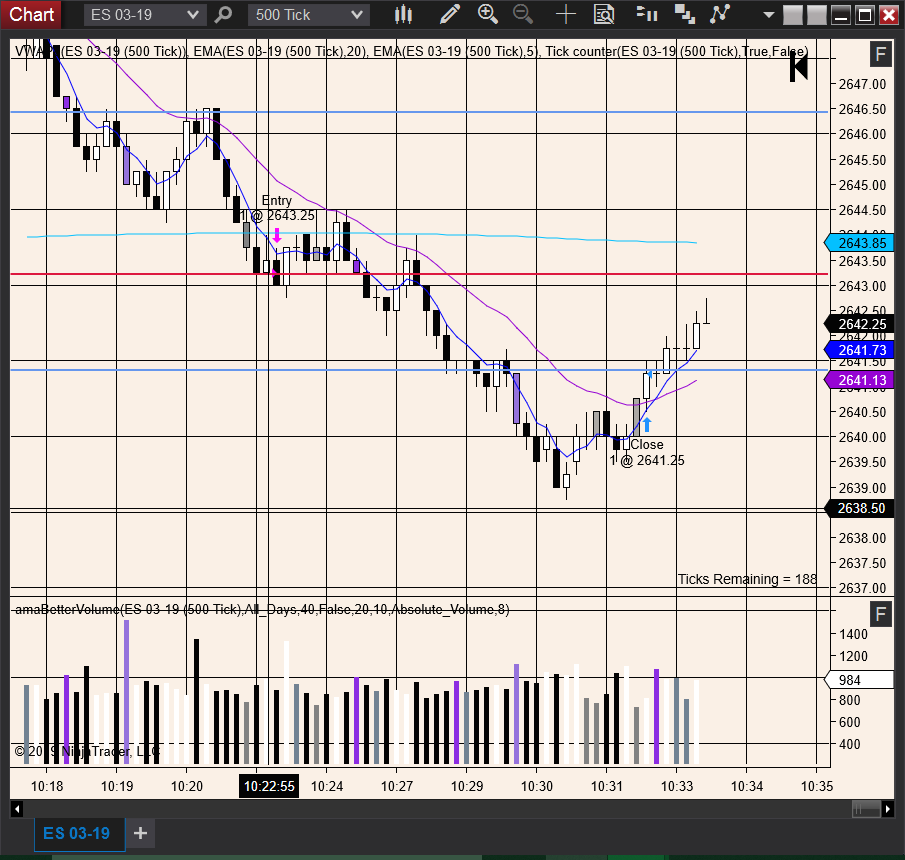905x860 pixels.
Task: Click the 2641.73 EMA price marker
Action: pos(859,350)
